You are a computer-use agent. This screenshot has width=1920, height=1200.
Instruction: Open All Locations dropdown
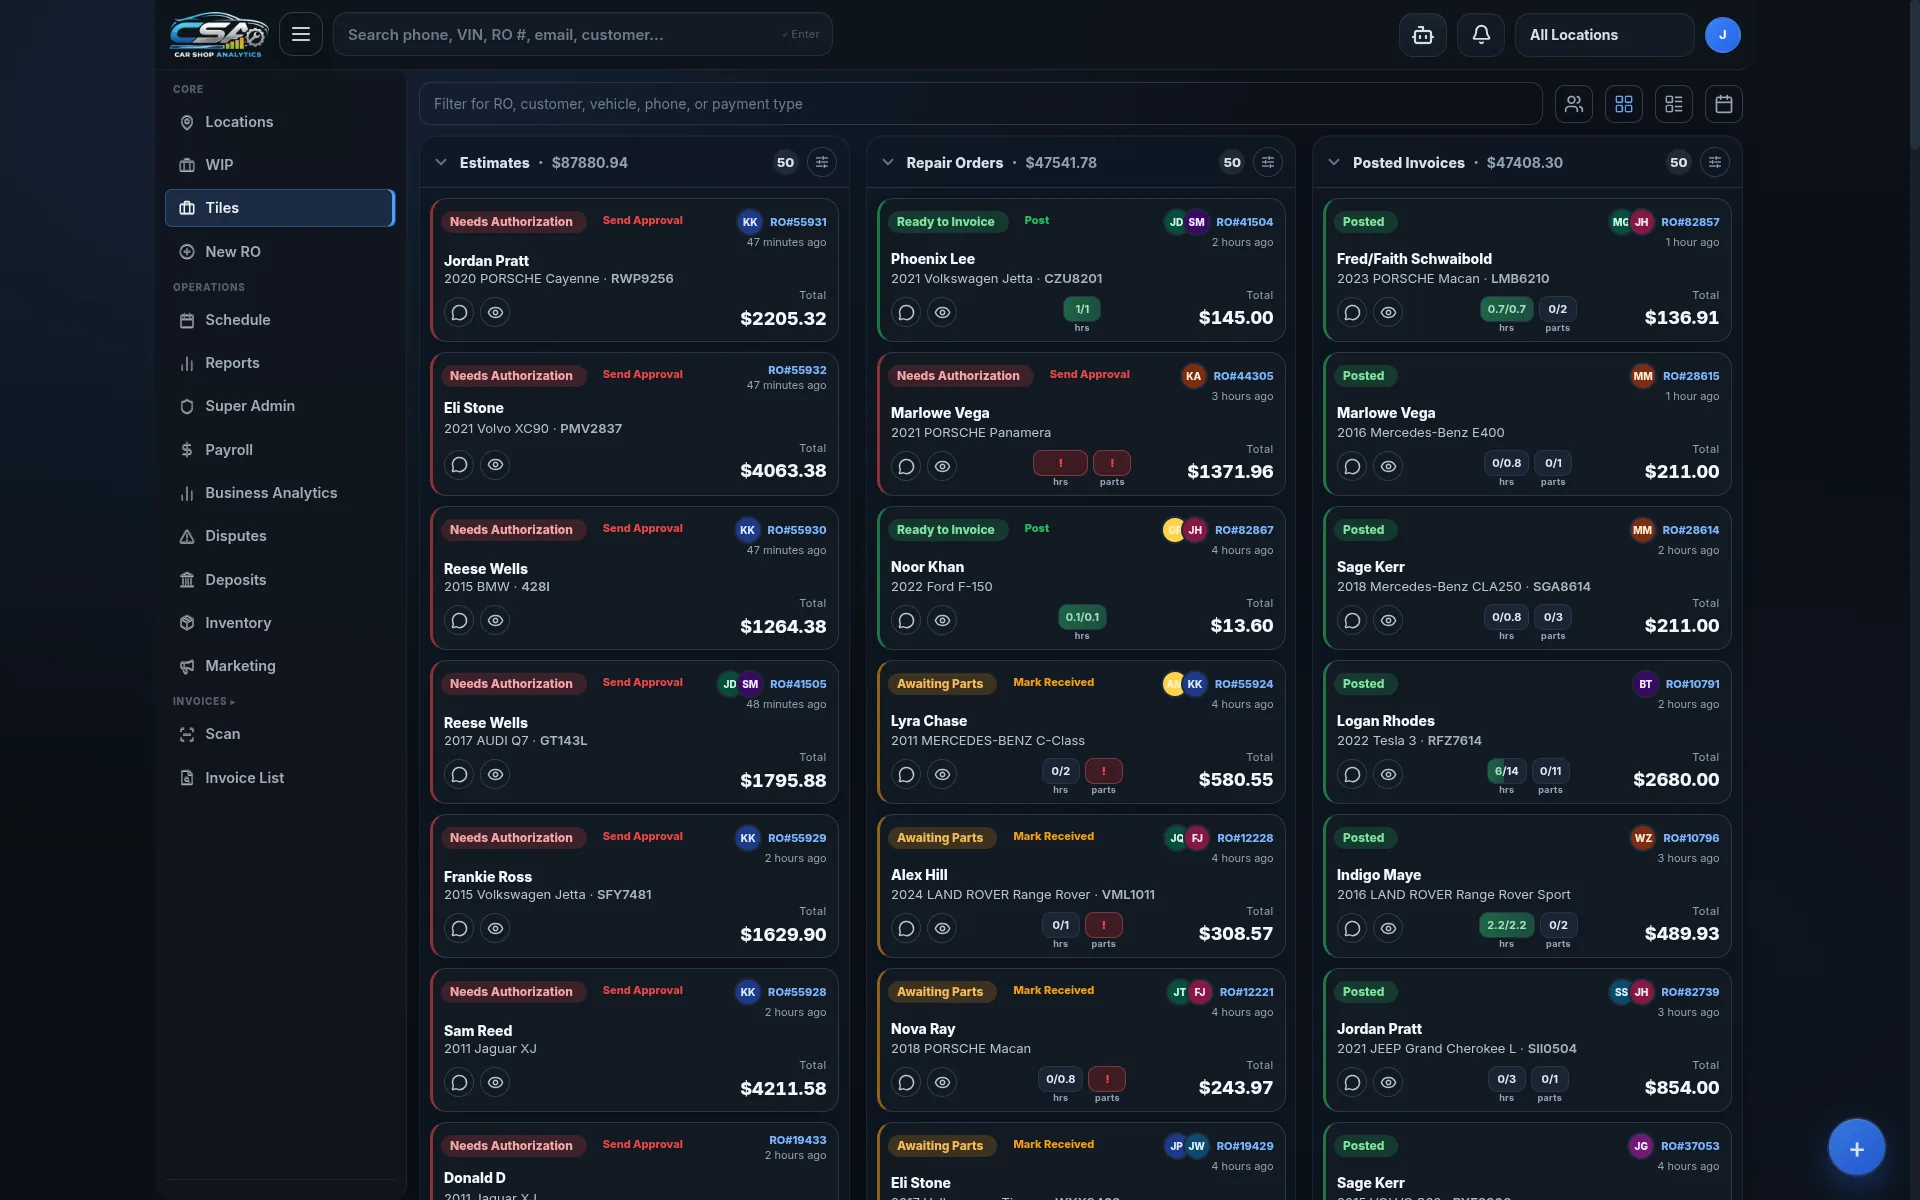click(1604, 35)
